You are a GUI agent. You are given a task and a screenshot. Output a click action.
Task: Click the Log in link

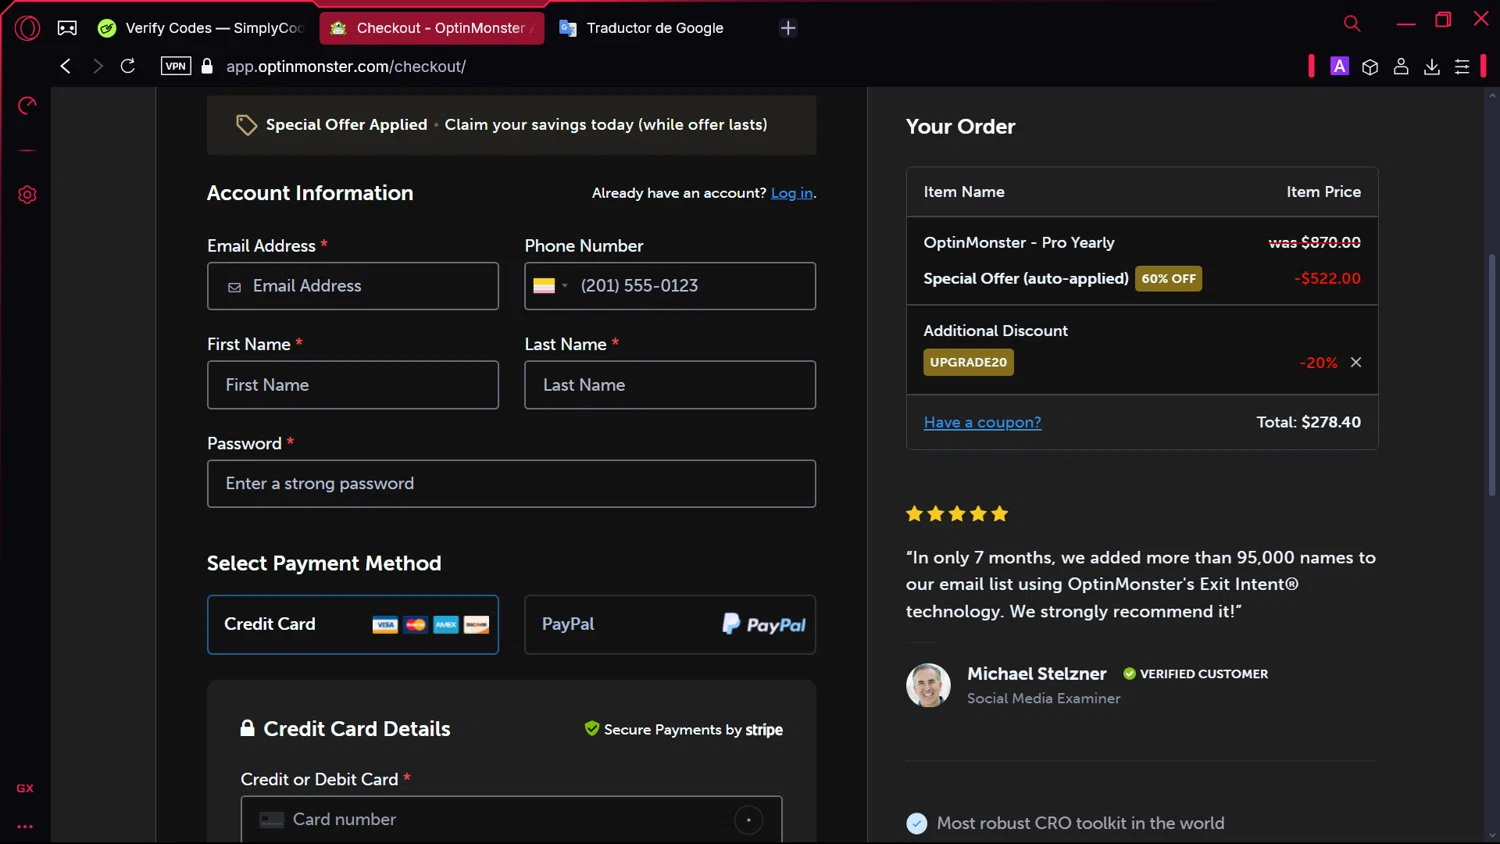792,193
